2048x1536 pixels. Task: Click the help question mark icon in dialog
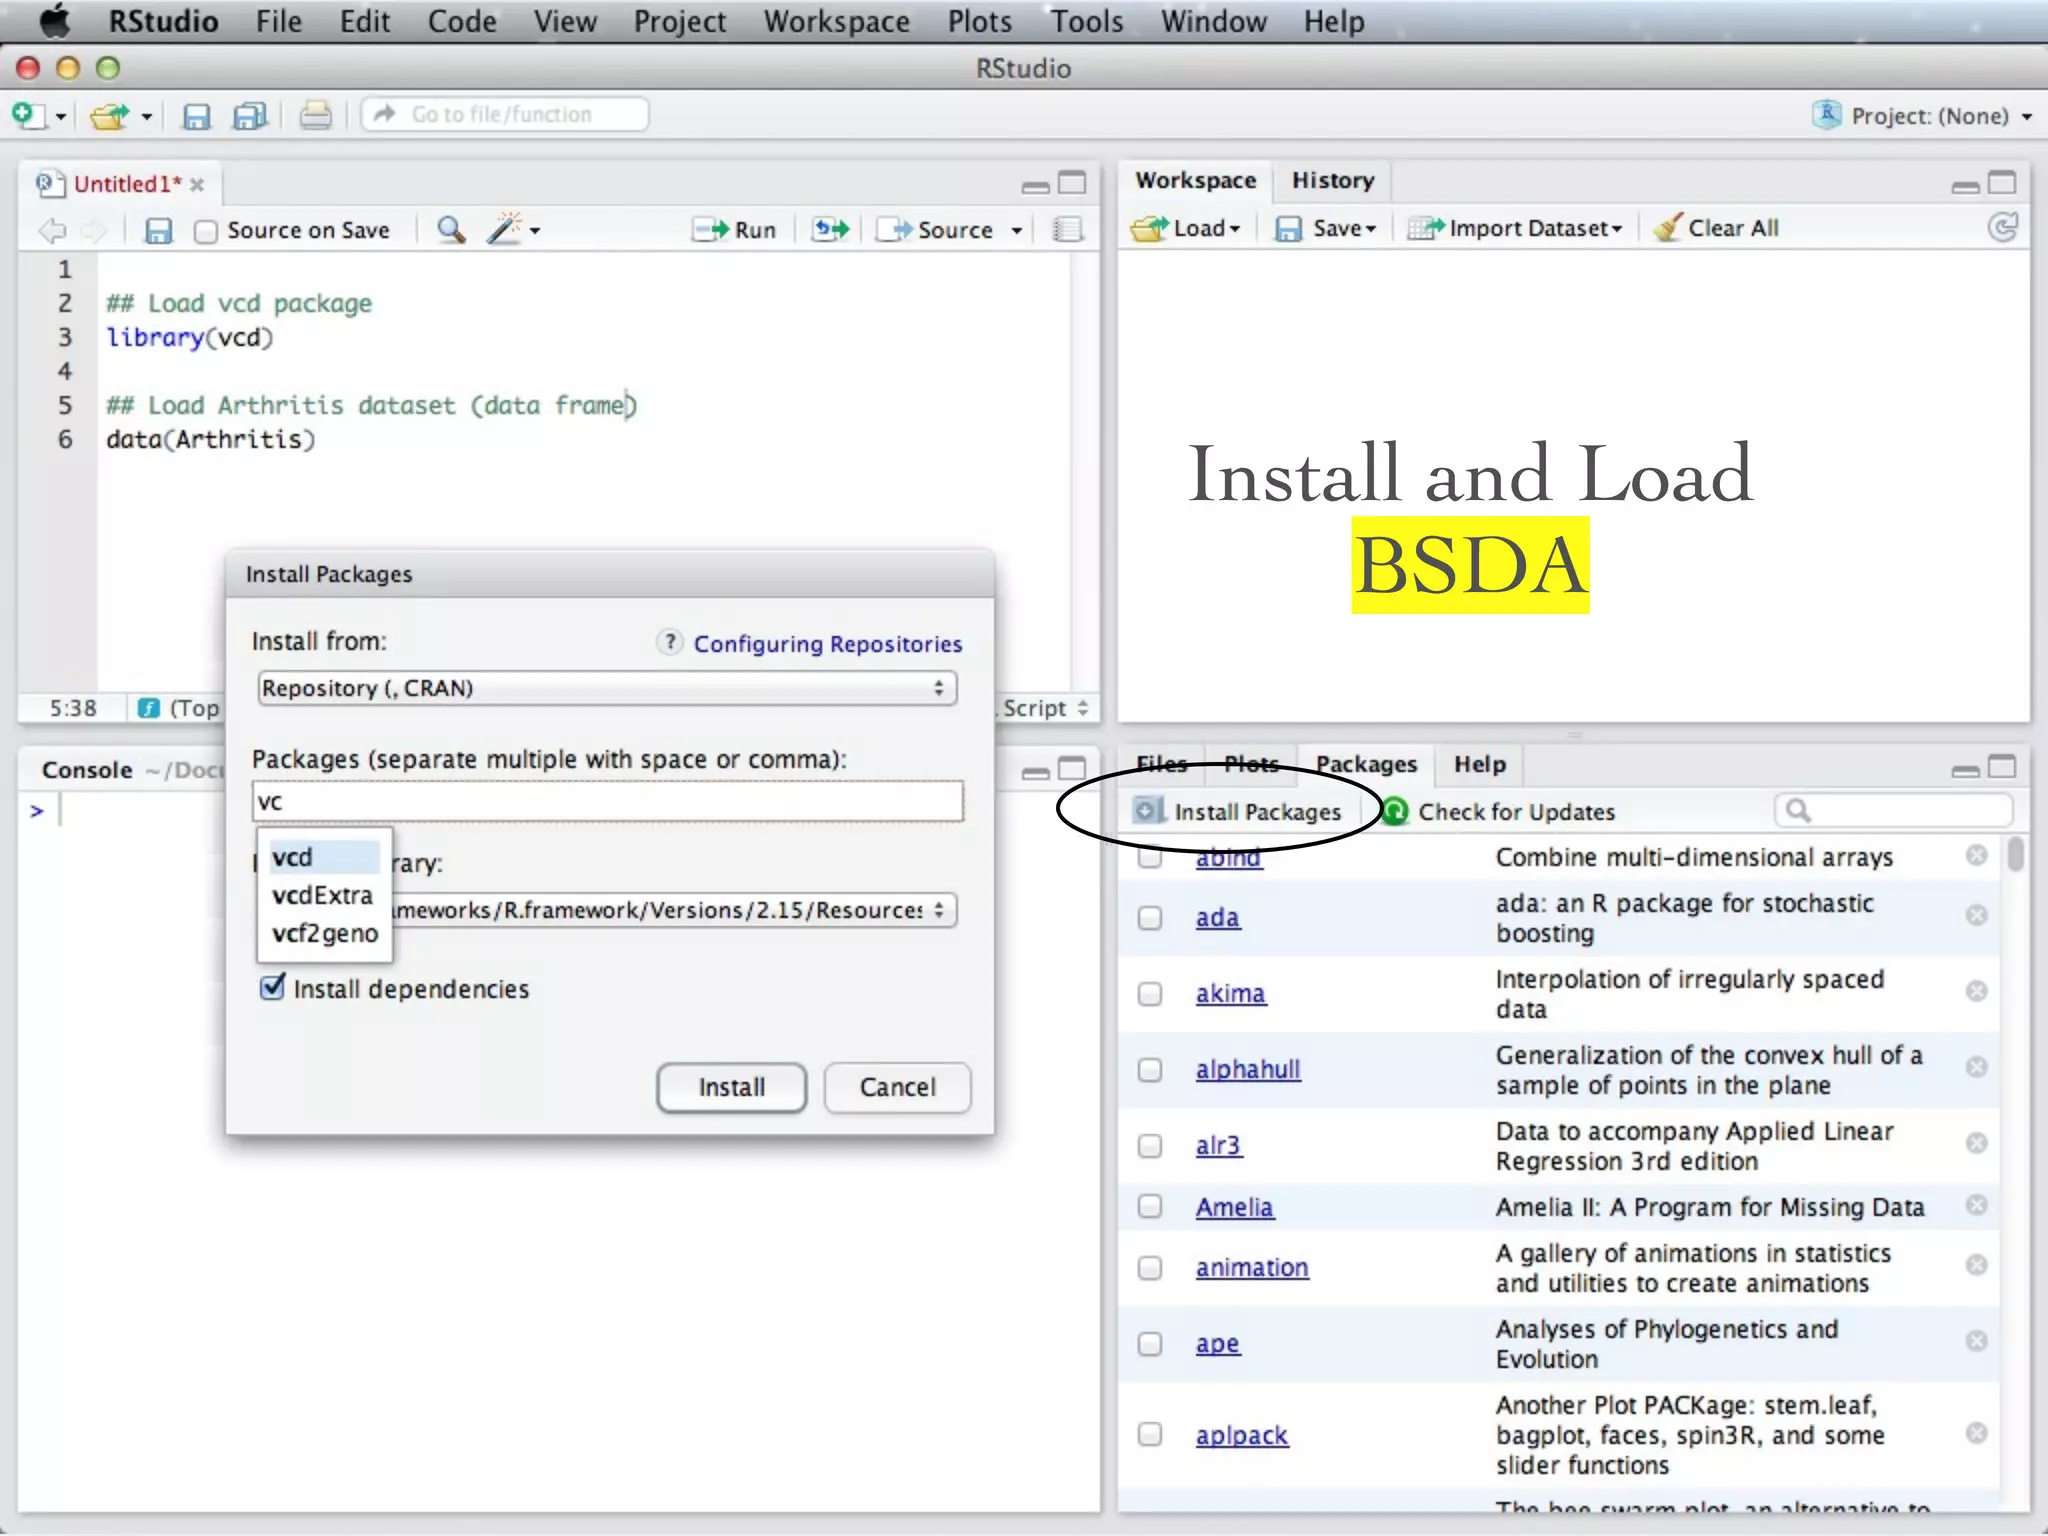pos(670,642)
